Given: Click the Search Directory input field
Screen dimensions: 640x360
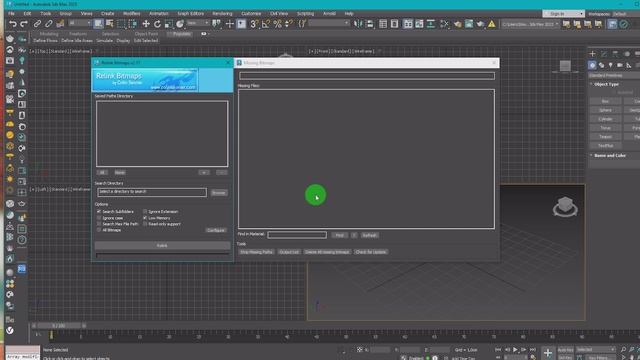Looking at the screenshot, I should [x=152, y=192].
